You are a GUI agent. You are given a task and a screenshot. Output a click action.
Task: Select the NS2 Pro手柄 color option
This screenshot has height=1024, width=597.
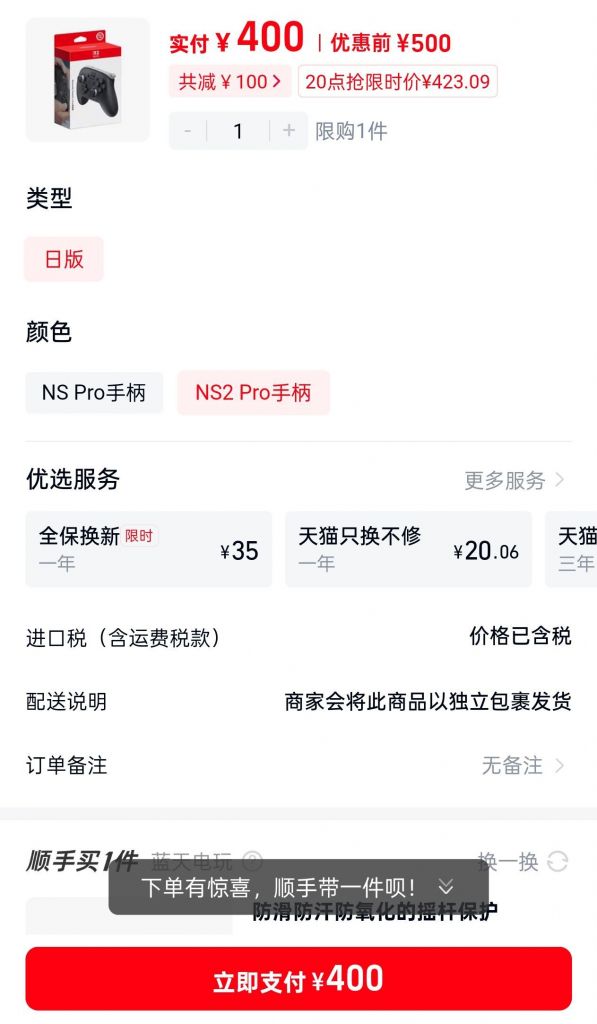253,393
